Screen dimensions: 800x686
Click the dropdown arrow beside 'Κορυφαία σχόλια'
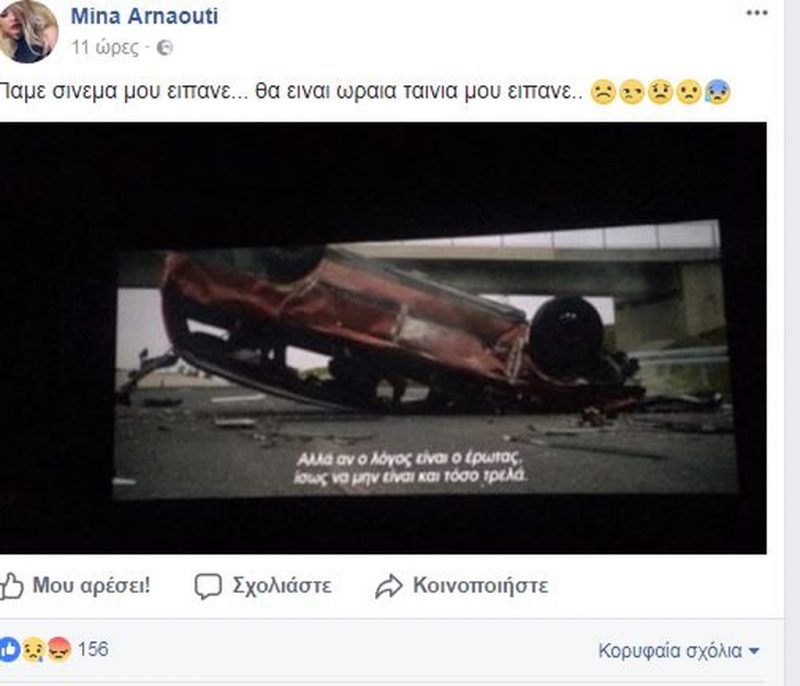pyautogui.click(x=754, y=651)
